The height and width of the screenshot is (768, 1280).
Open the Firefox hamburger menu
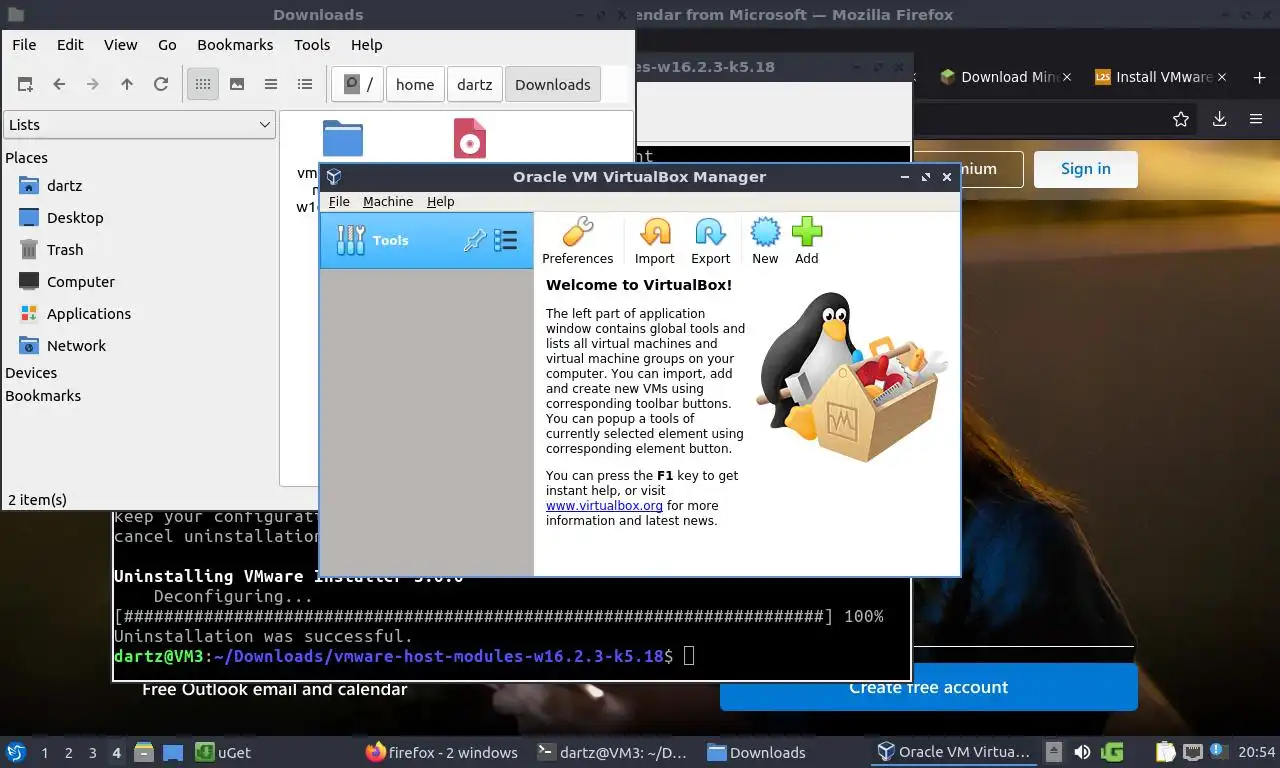tap(1256, 119)
